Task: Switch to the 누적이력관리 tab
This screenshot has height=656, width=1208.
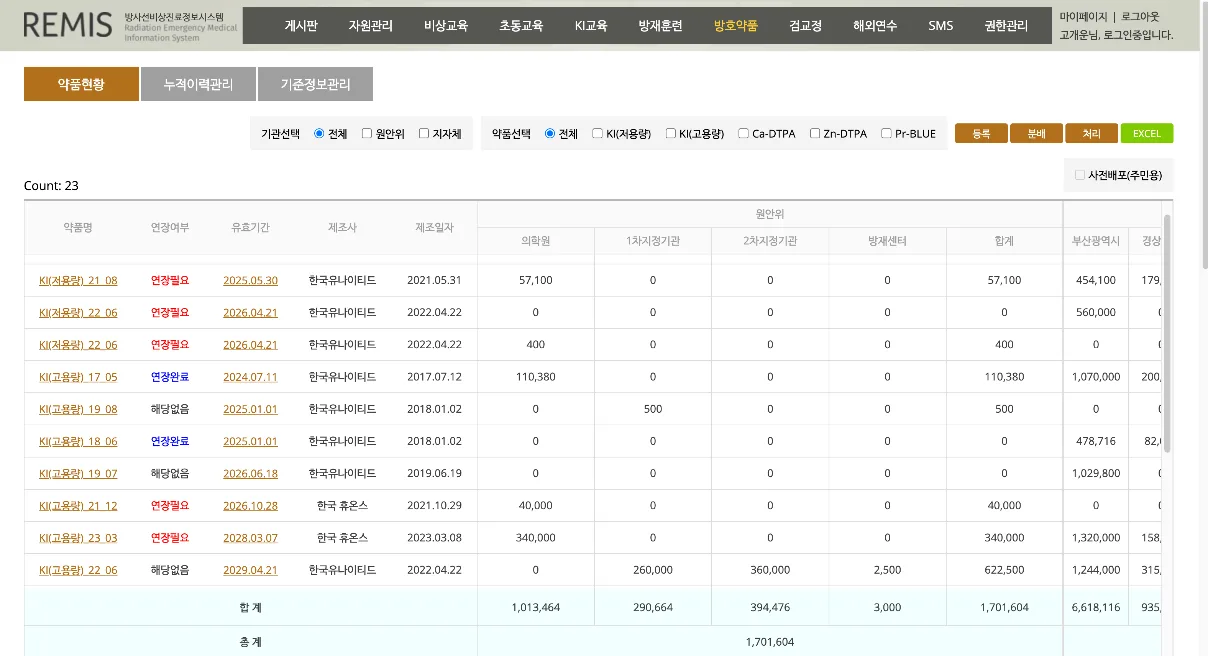Action: 198,84
